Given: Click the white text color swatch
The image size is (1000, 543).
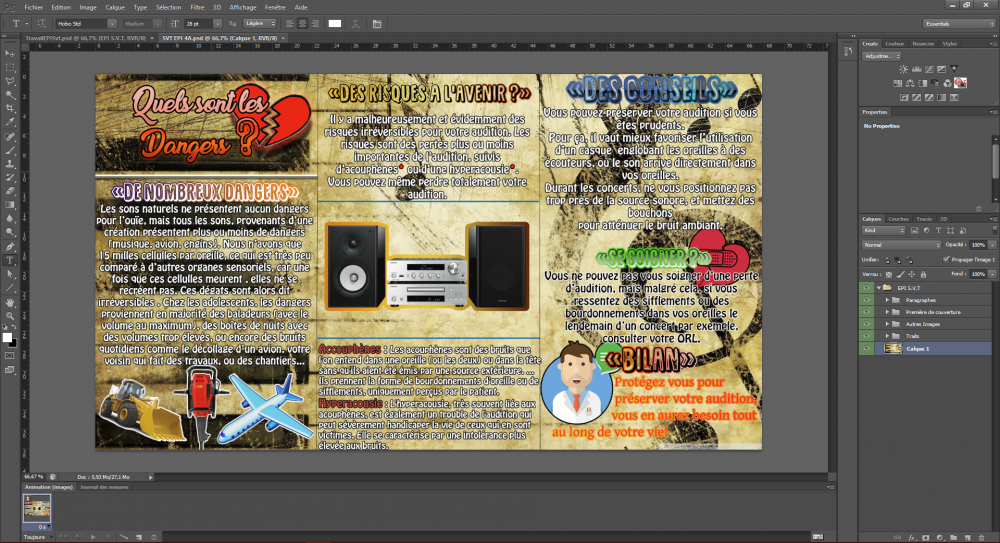Looking at the screenshot, I should pos(335,23).
